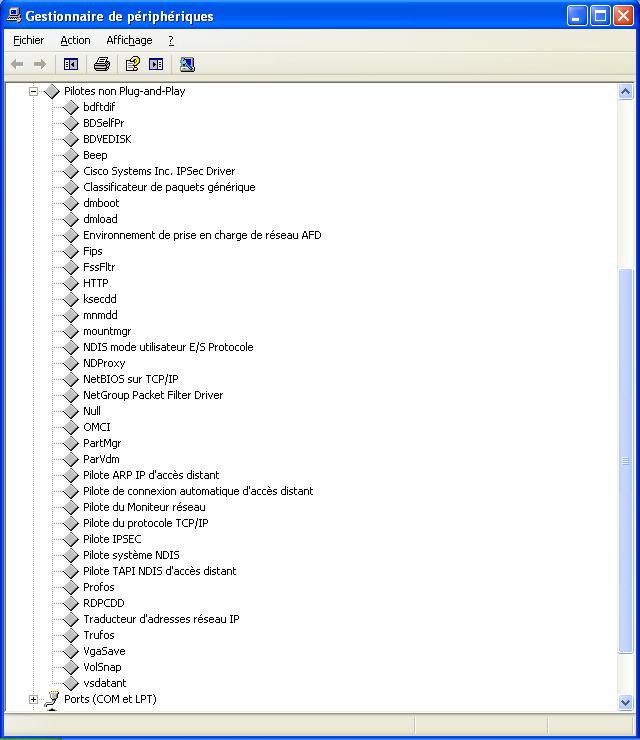Select the BDSelfPr driver entry
This screenshot has width=640, height=740.
pyautogui.click(x=103, y=123)
